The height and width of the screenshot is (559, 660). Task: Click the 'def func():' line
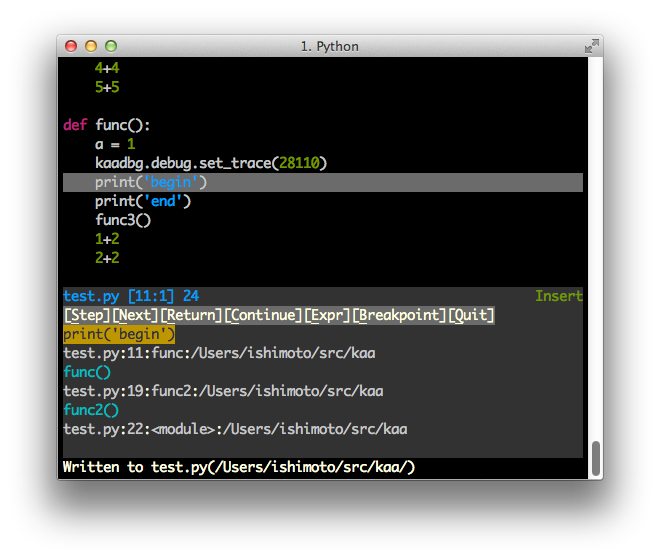point(106,125)
